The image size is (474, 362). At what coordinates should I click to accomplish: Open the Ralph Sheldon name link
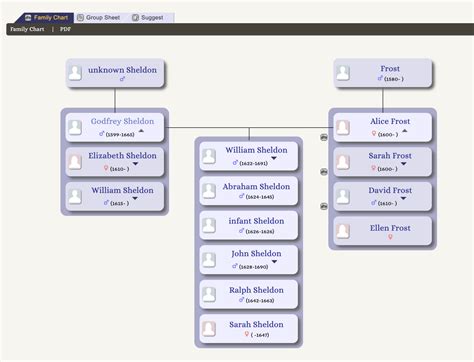(x=256, y=290)
